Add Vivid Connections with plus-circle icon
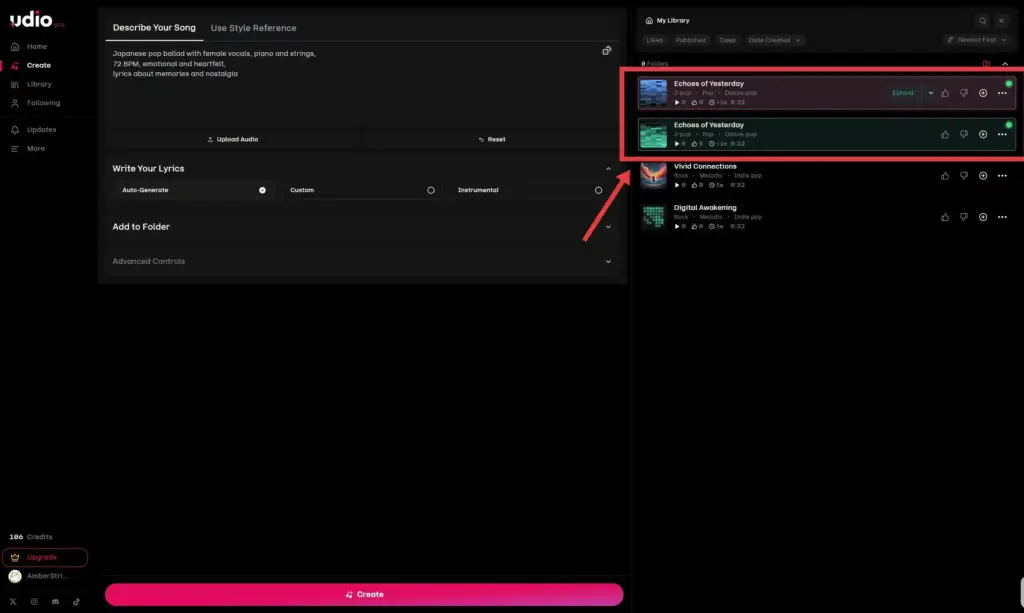The image size is (1024, 613). coord(983,176)
